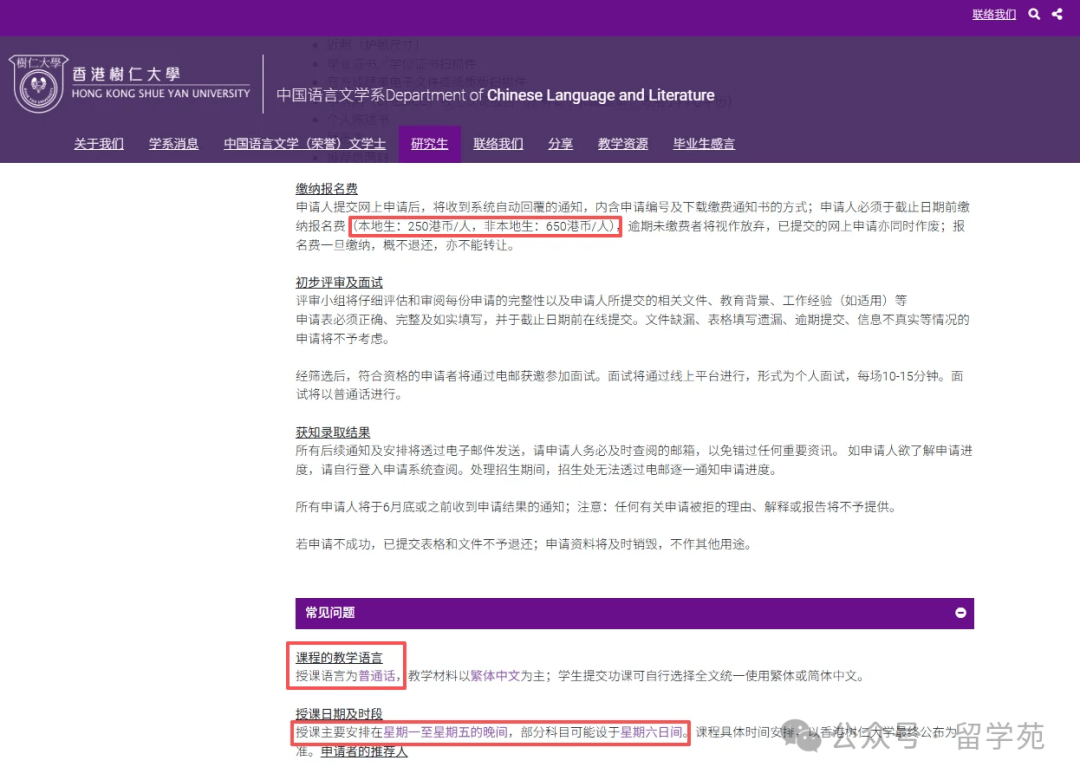Click the 分享 navigation item
This screenshot has height=780, width=1080.
coord(560,144)
